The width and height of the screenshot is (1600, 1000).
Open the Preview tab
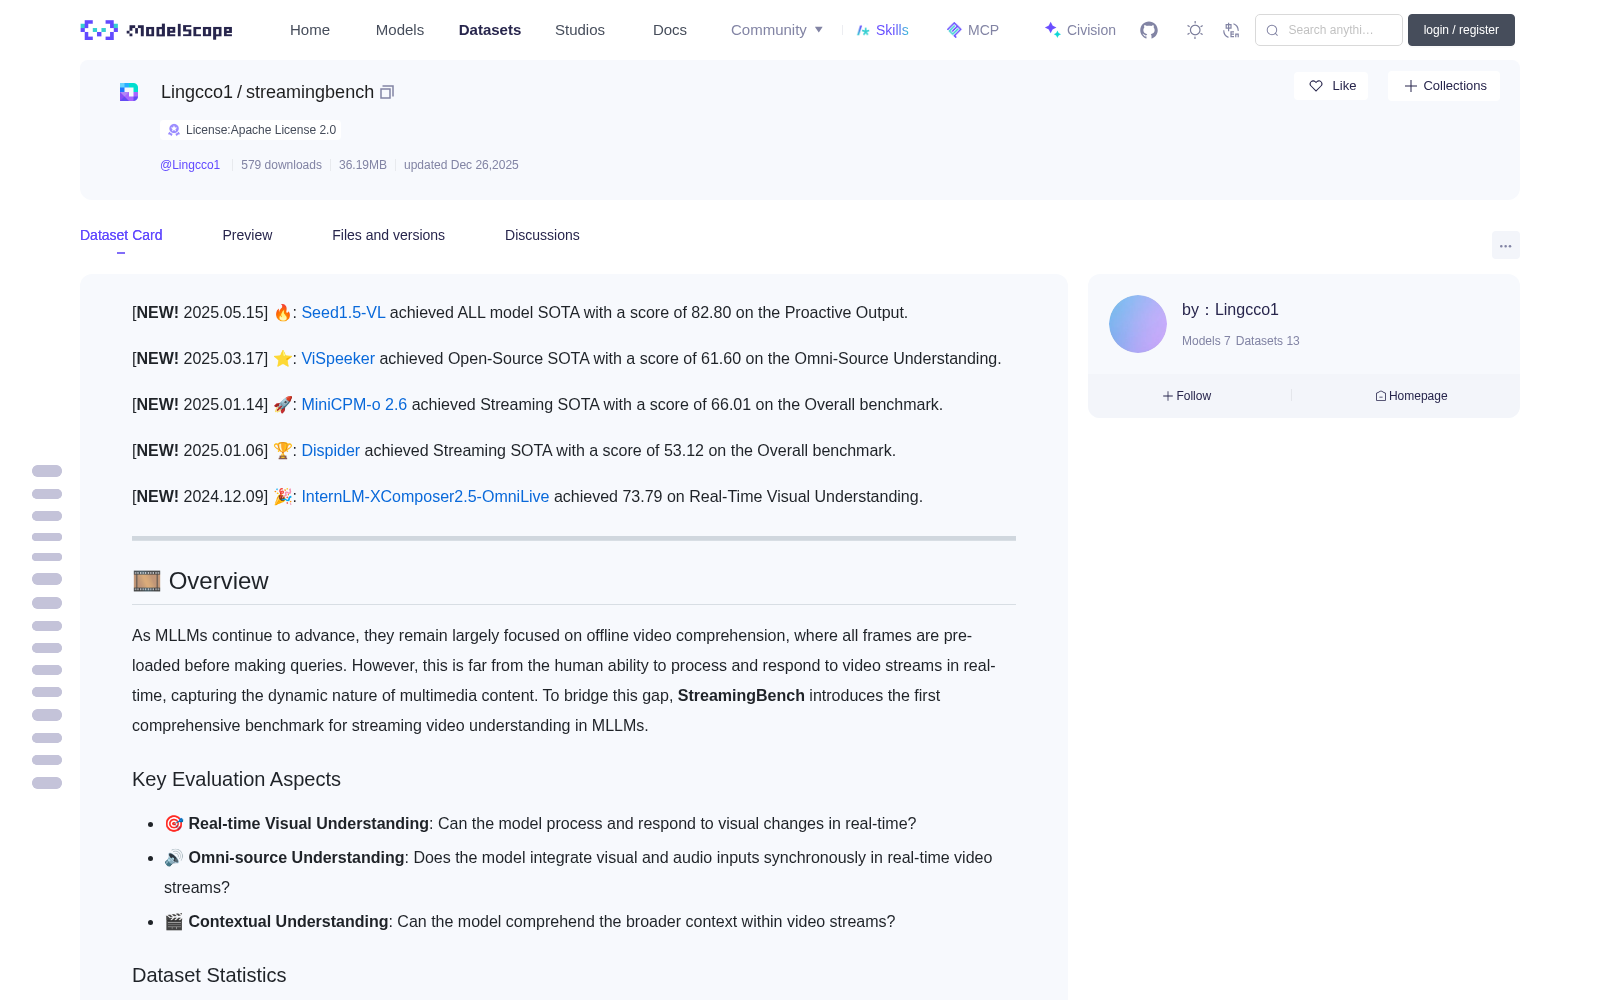247,235
